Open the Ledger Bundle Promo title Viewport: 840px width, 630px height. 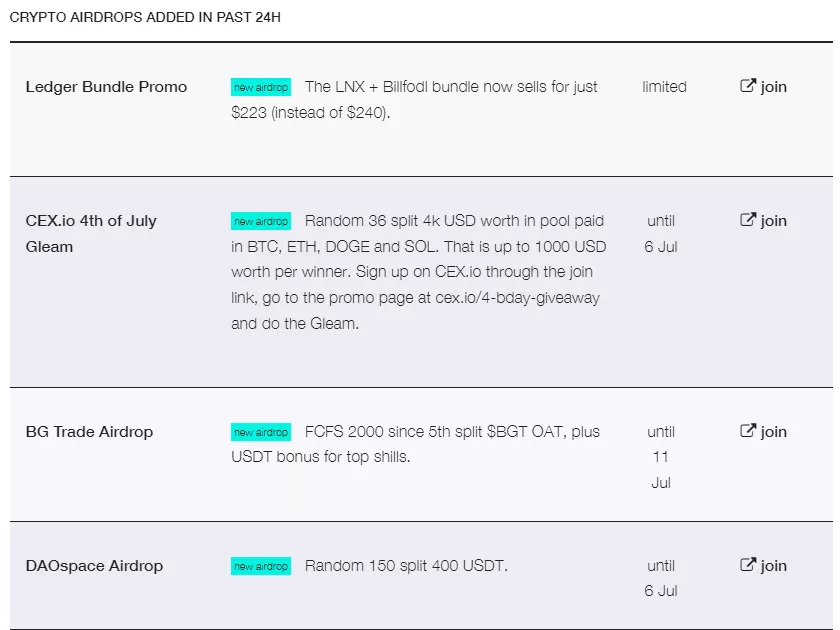click(106, 87)
